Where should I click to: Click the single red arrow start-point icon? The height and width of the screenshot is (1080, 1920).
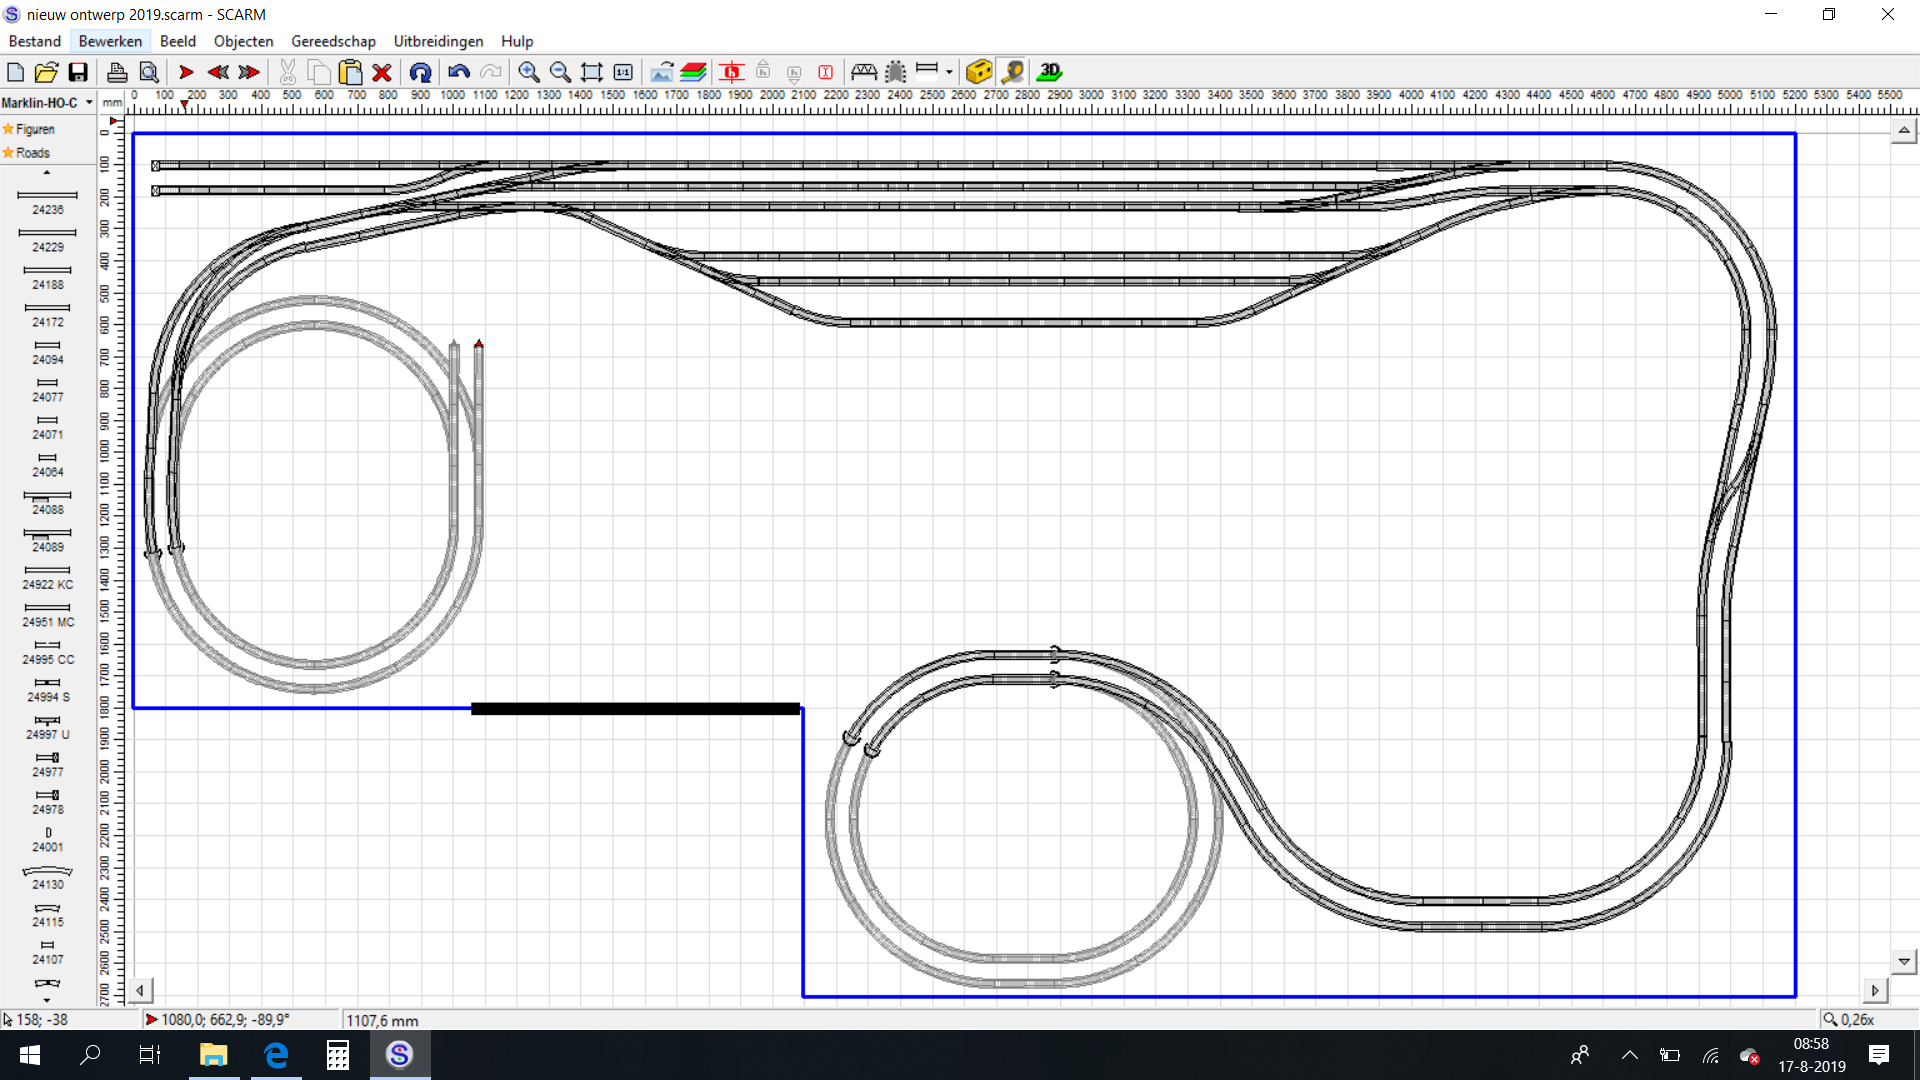[186, 72]
